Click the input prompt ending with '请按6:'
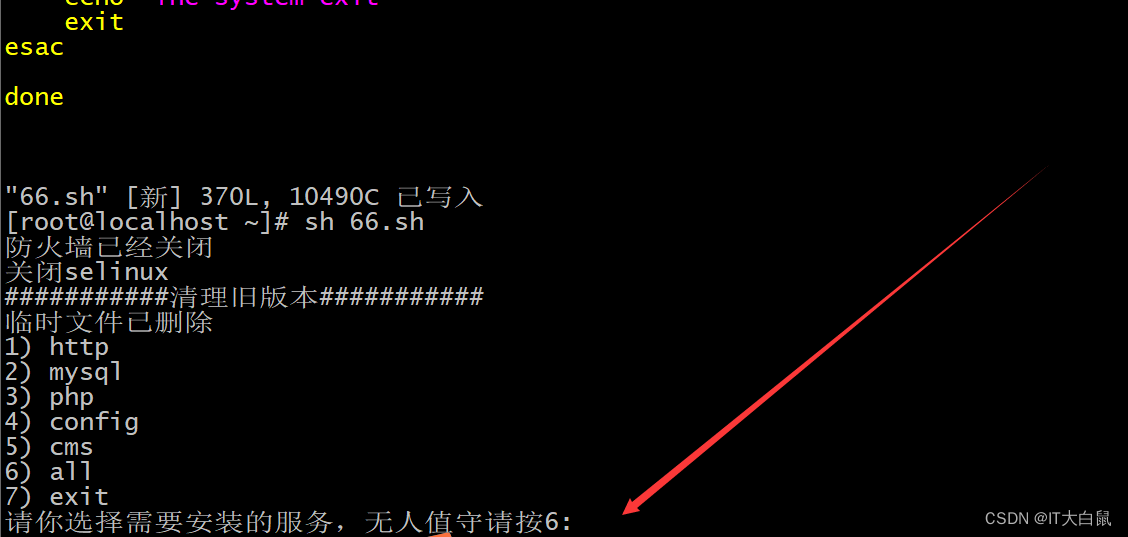 click(288, 522)
